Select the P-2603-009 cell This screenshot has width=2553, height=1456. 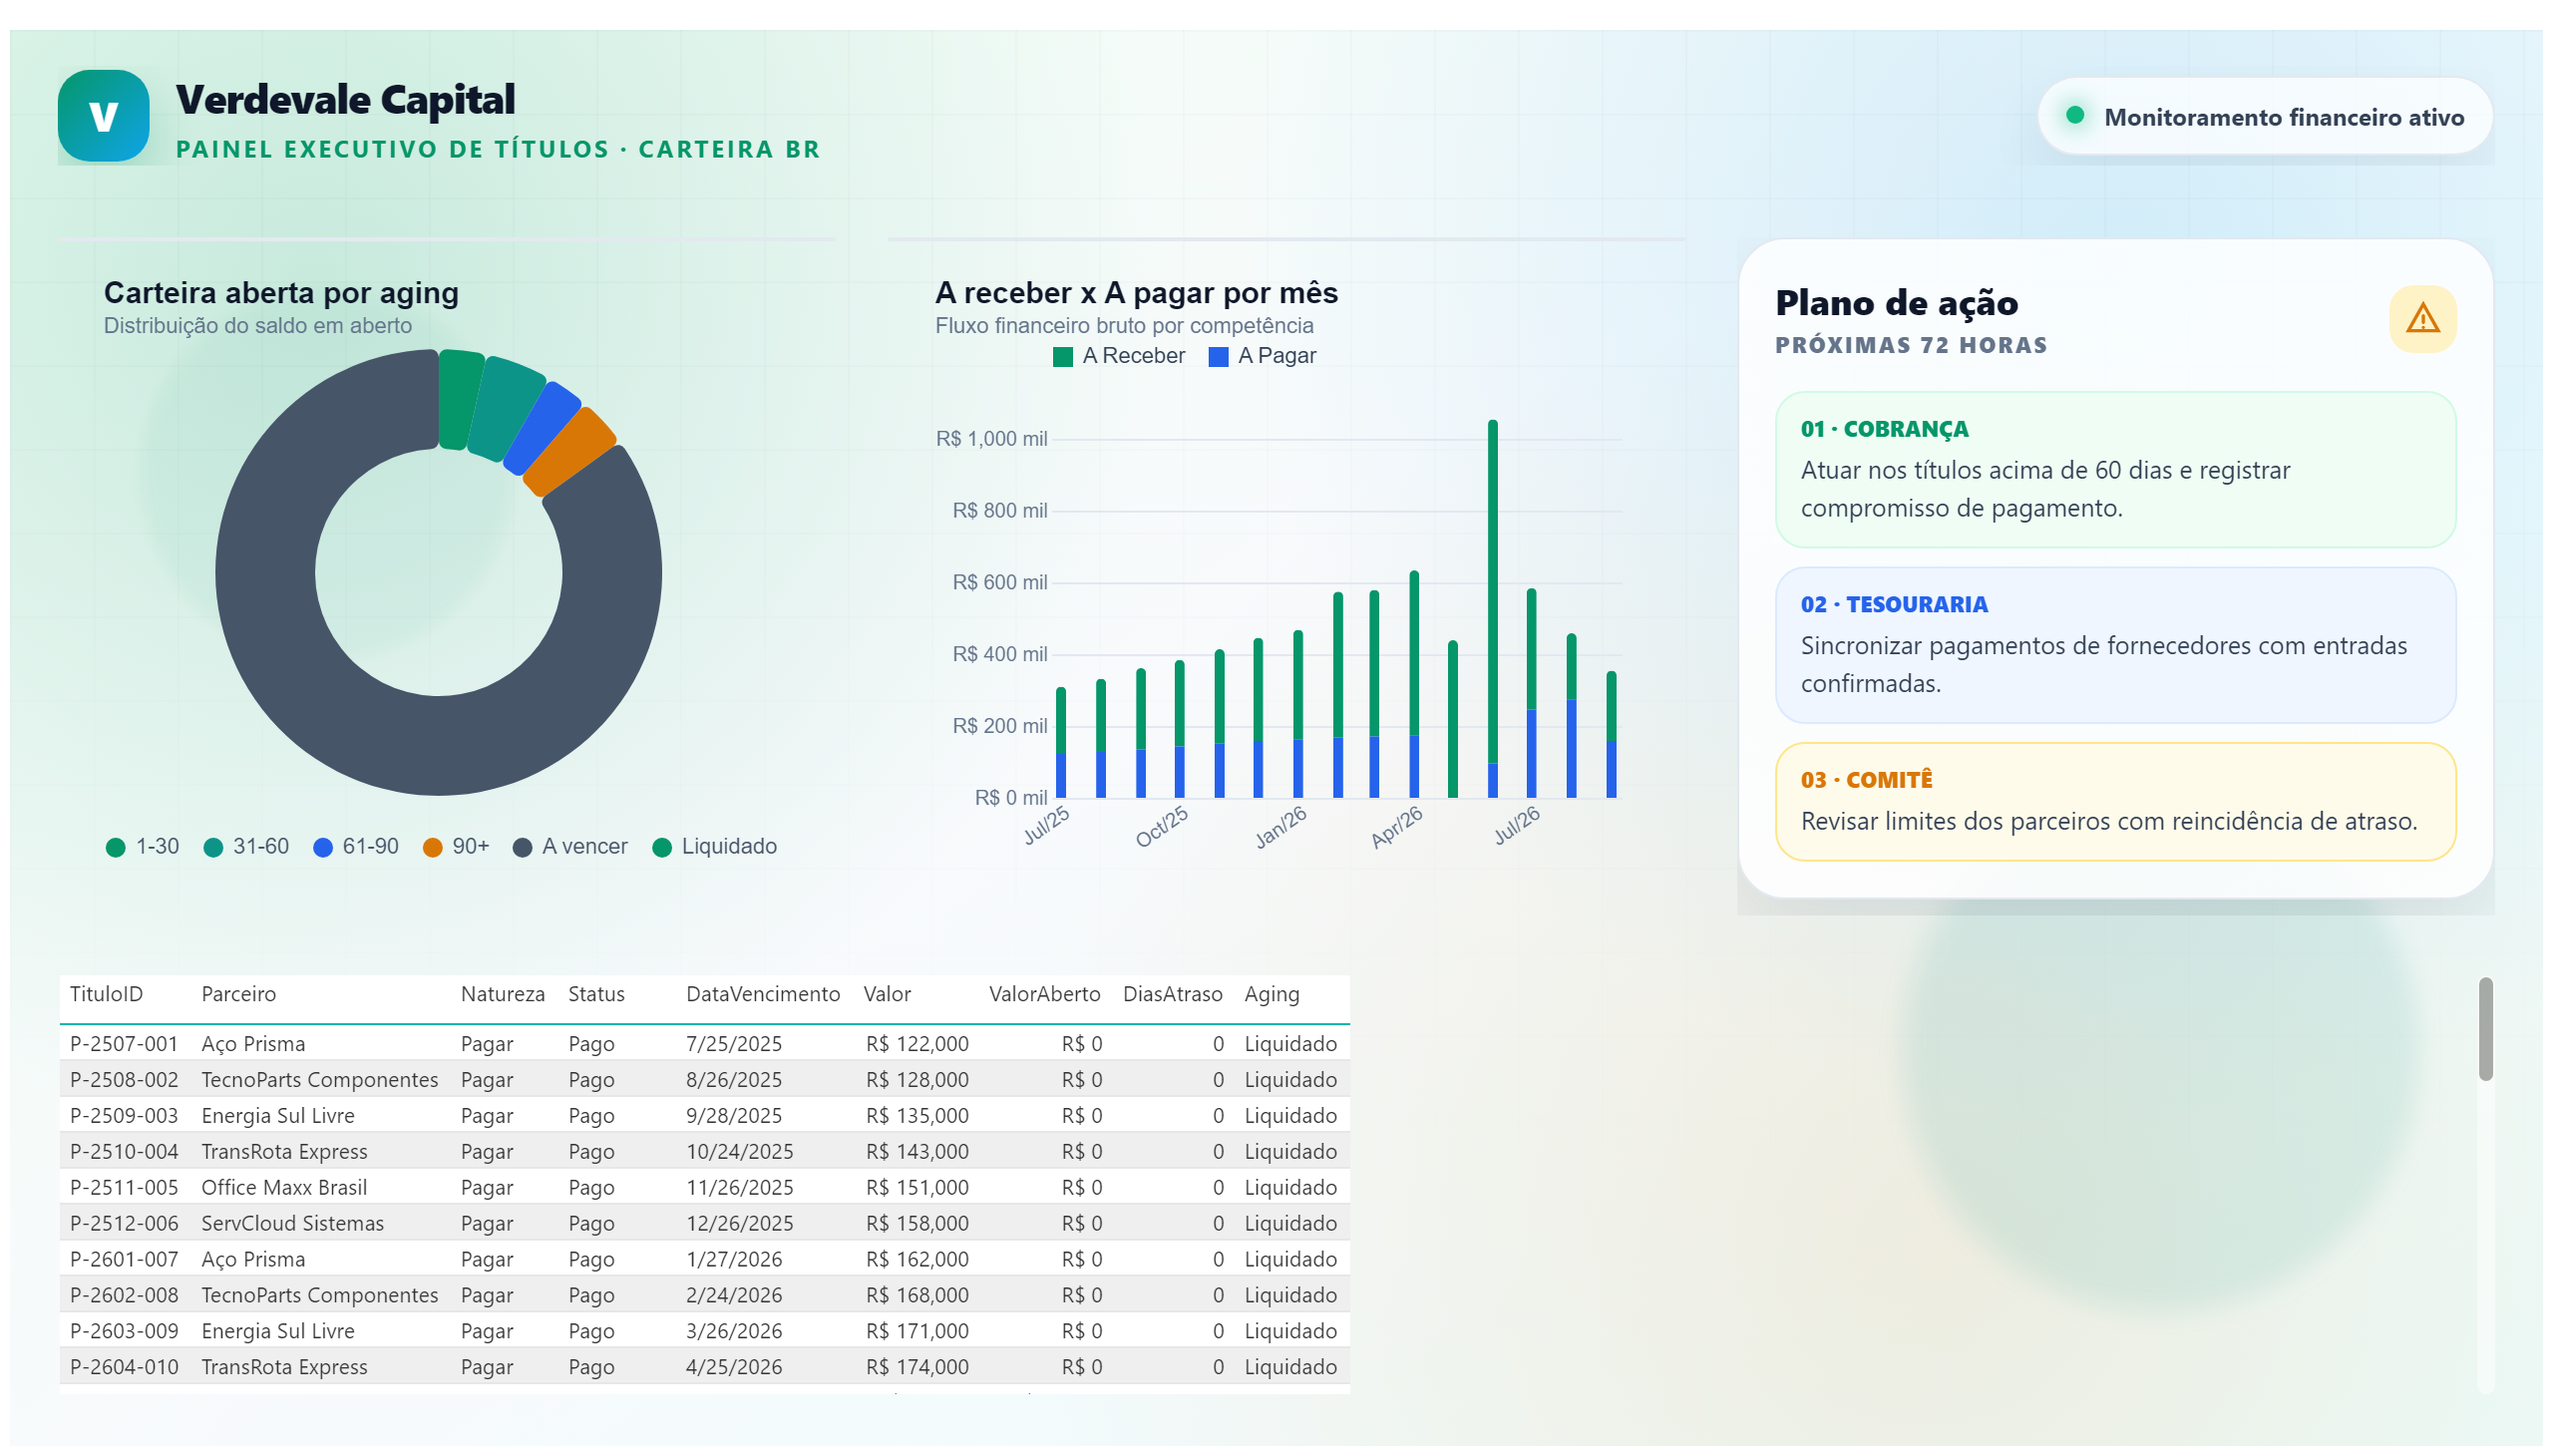[124, 1332]
